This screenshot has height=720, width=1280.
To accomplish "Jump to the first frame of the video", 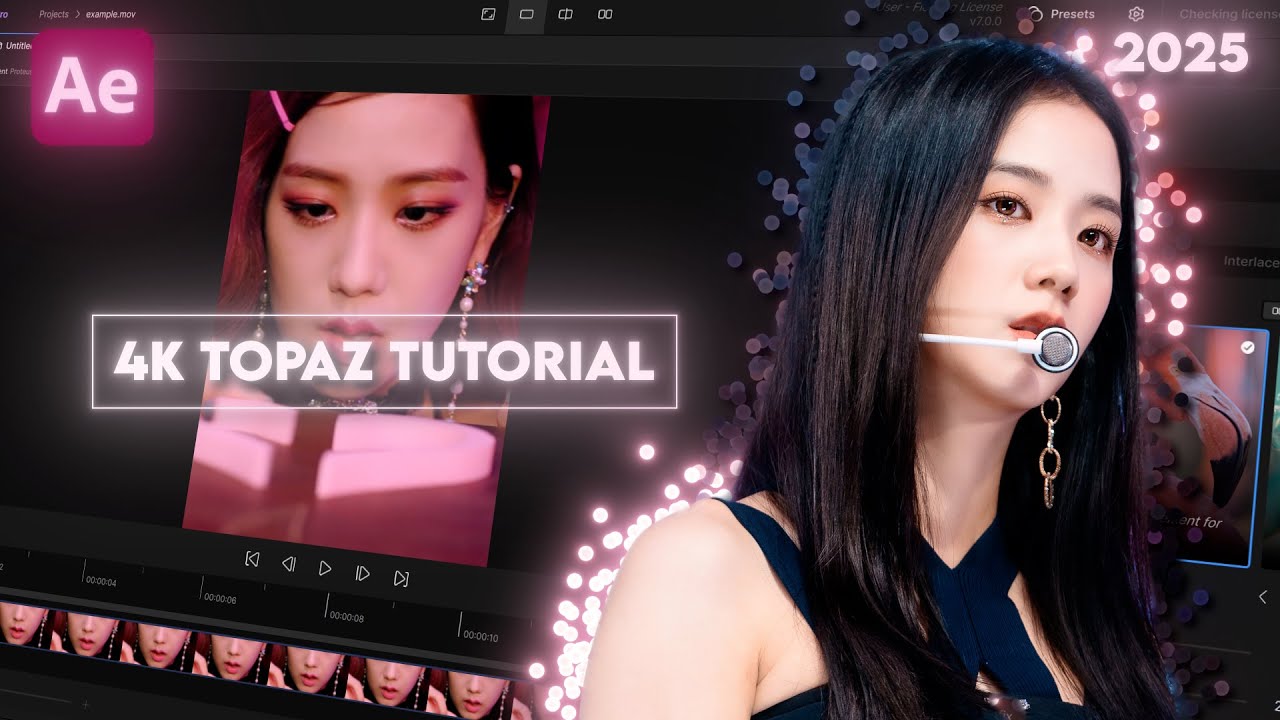I will pos(252,560).
